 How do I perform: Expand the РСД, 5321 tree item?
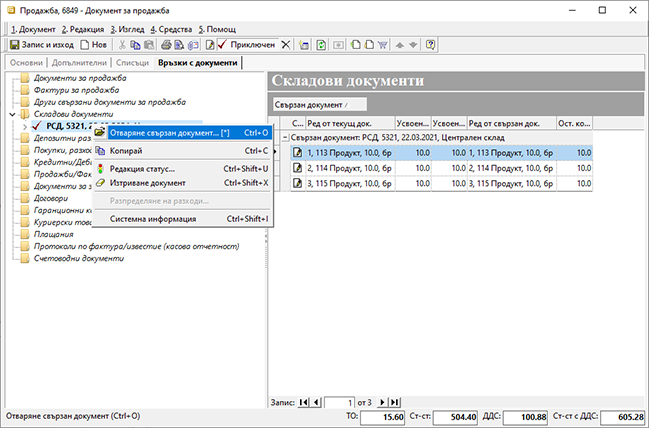pyautogui.click(x=24, y=128)
